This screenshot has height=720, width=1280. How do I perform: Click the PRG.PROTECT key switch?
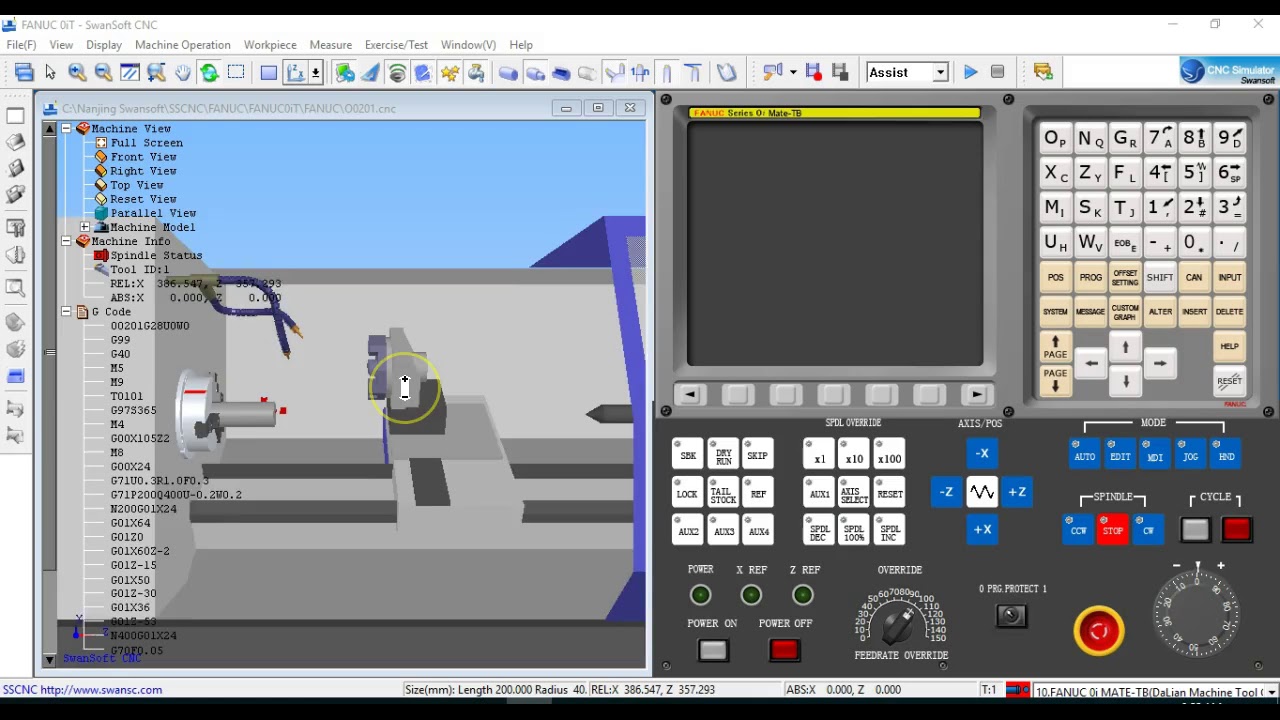[1011, 615]
